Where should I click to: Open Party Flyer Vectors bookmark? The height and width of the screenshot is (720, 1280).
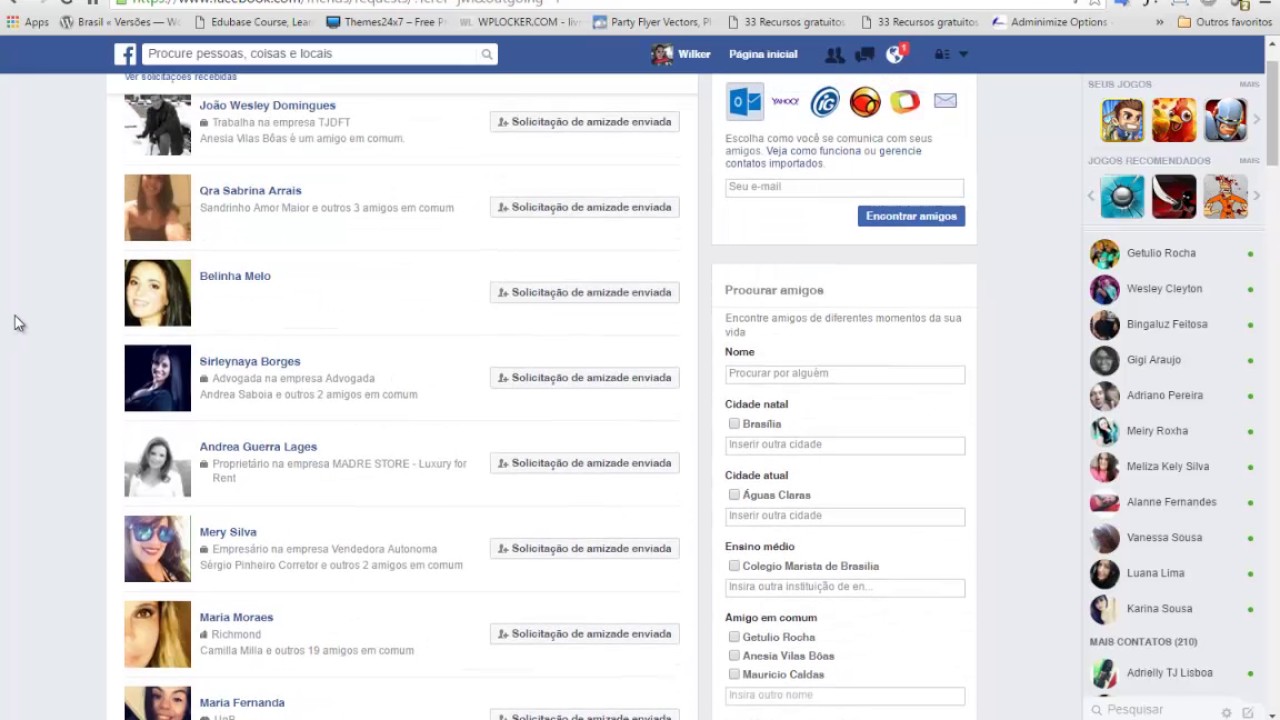coord(652,21)
